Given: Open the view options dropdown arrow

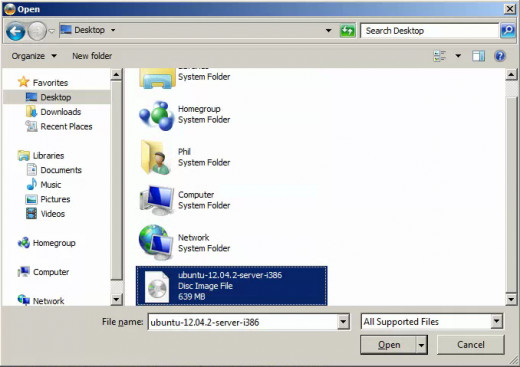Looking at the screenshot, I should 458,56.
